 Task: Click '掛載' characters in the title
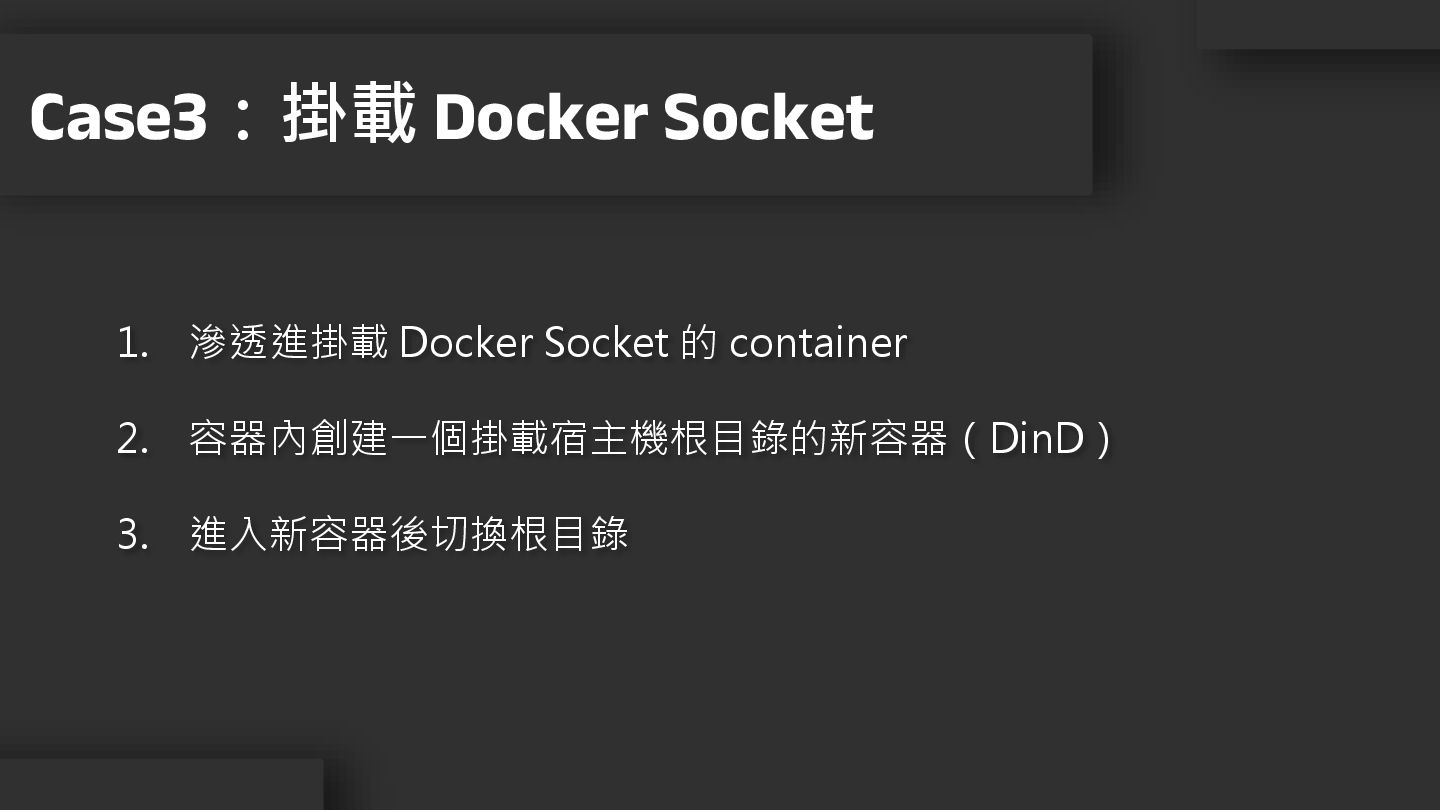click(x=348, y=115)
